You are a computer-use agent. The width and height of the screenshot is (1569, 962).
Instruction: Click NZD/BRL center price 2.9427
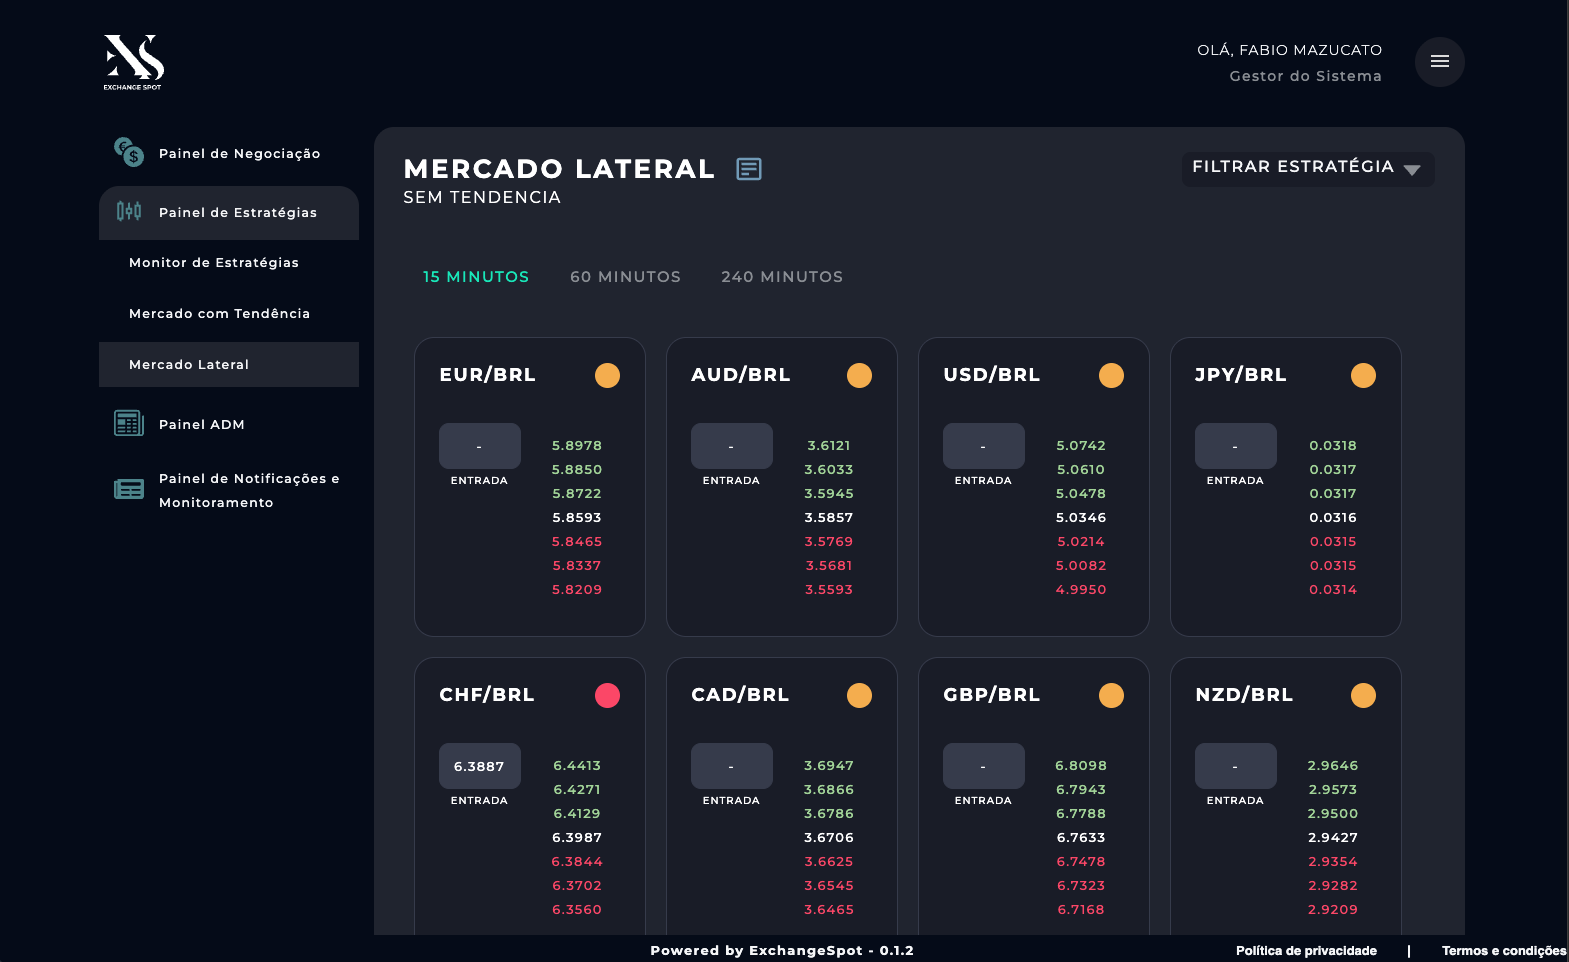point(1333,838)
